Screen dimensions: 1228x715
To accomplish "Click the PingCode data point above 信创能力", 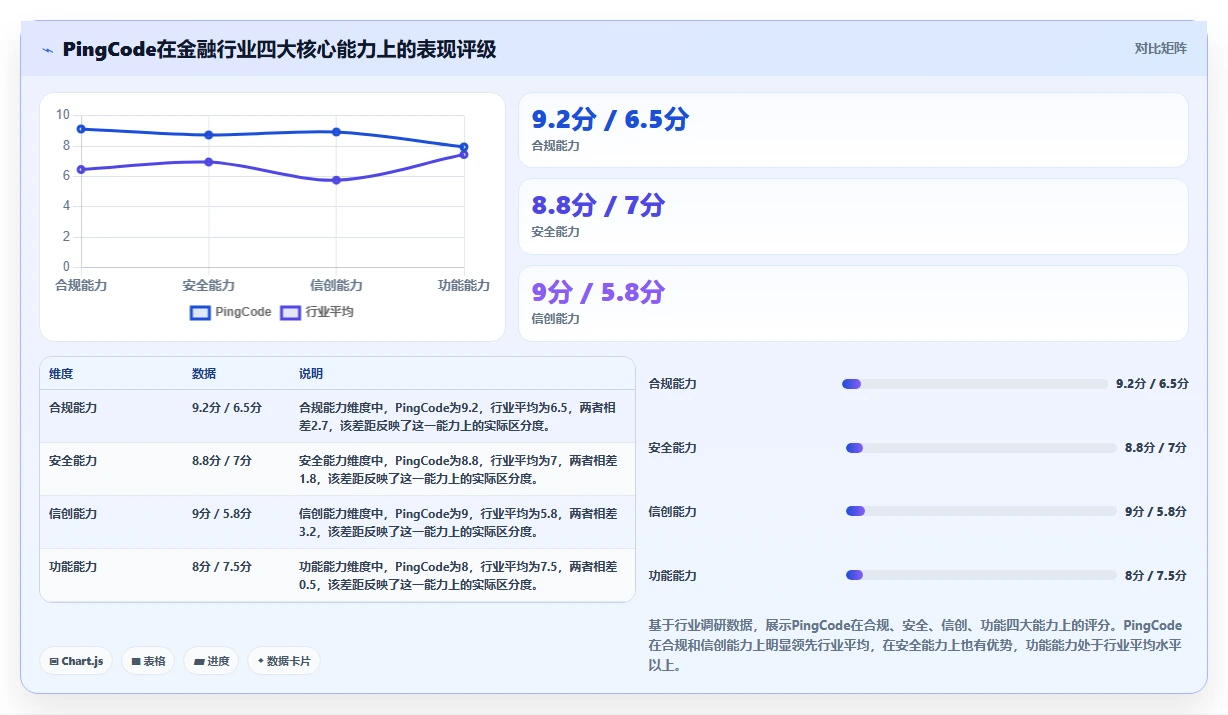I will point(336,132).
